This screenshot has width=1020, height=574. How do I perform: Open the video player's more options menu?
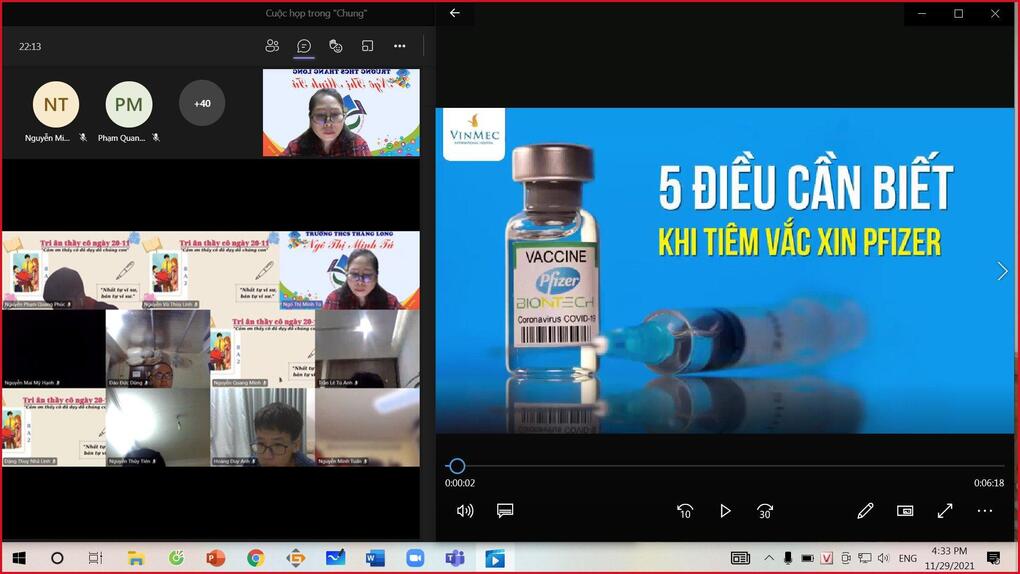coord(985,511)
